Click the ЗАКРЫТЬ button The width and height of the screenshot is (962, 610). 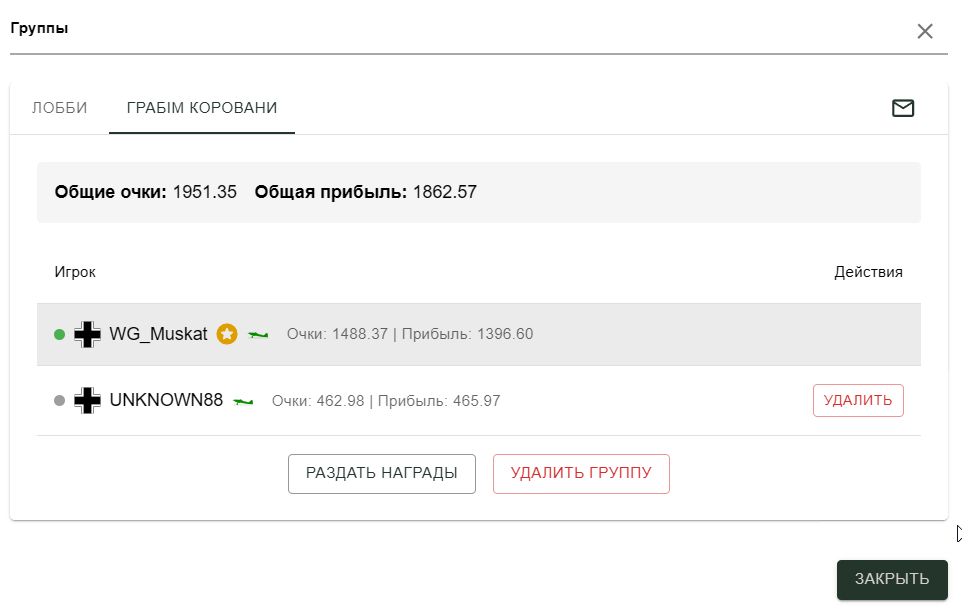pos(892,579)
